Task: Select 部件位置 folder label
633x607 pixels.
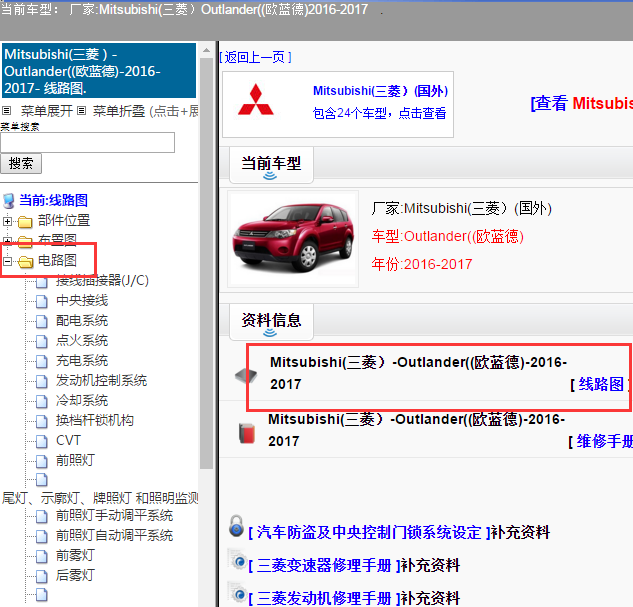Action: [64, 220]
